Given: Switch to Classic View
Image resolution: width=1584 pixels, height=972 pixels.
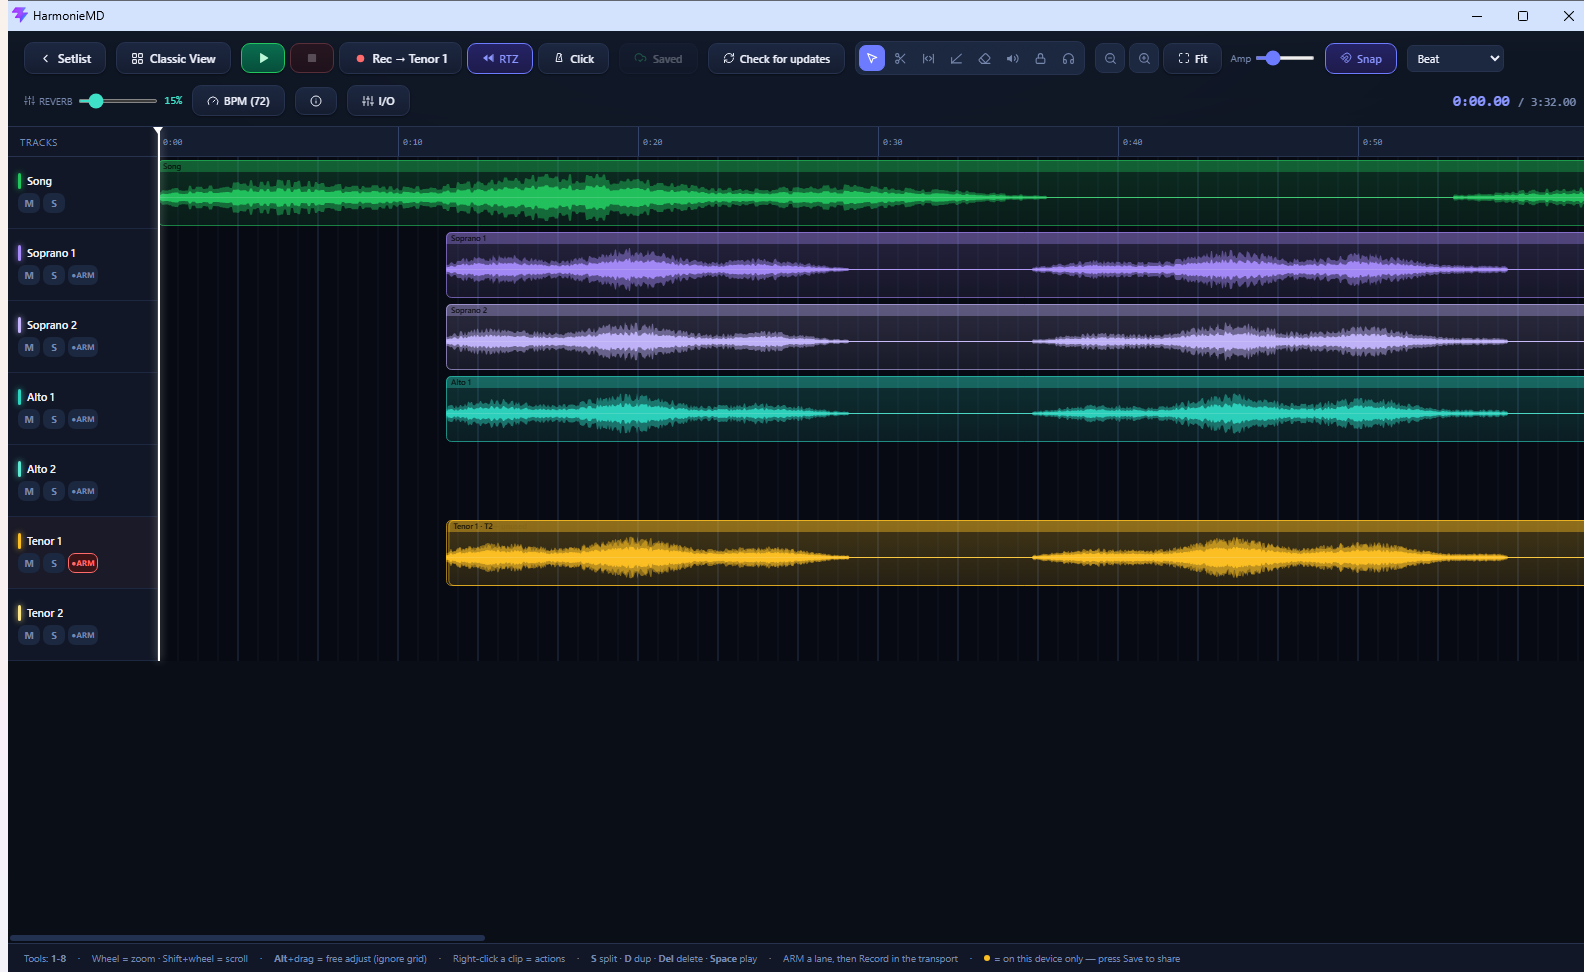Looking at the screenshot, I should click(x=173, y=58).
